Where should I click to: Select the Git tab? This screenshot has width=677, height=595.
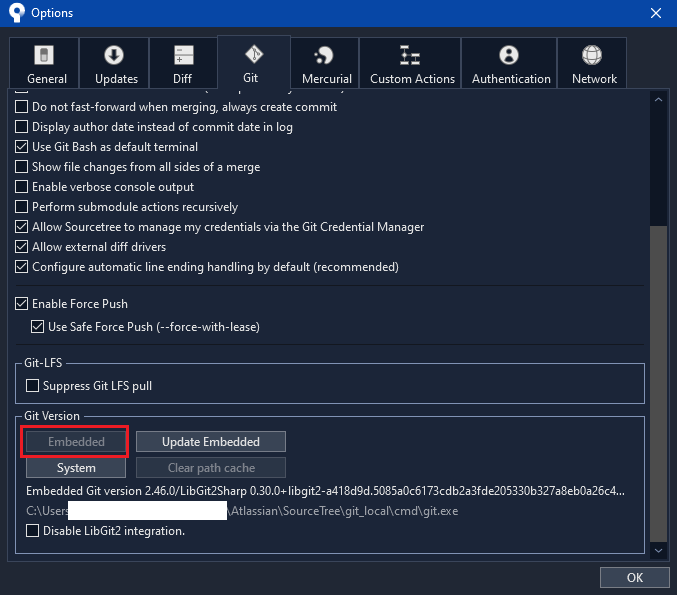254,62
